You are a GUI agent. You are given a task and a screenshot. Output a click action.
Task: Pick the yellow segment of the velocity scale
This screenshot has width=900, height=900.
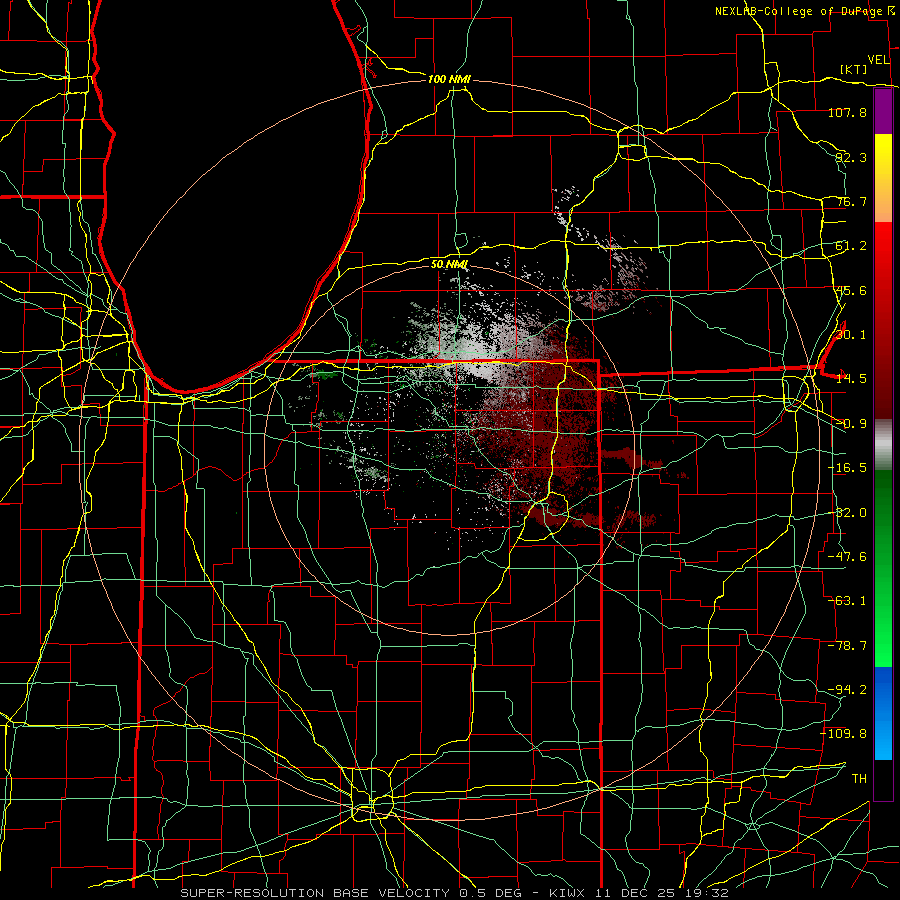click(883, 156)
